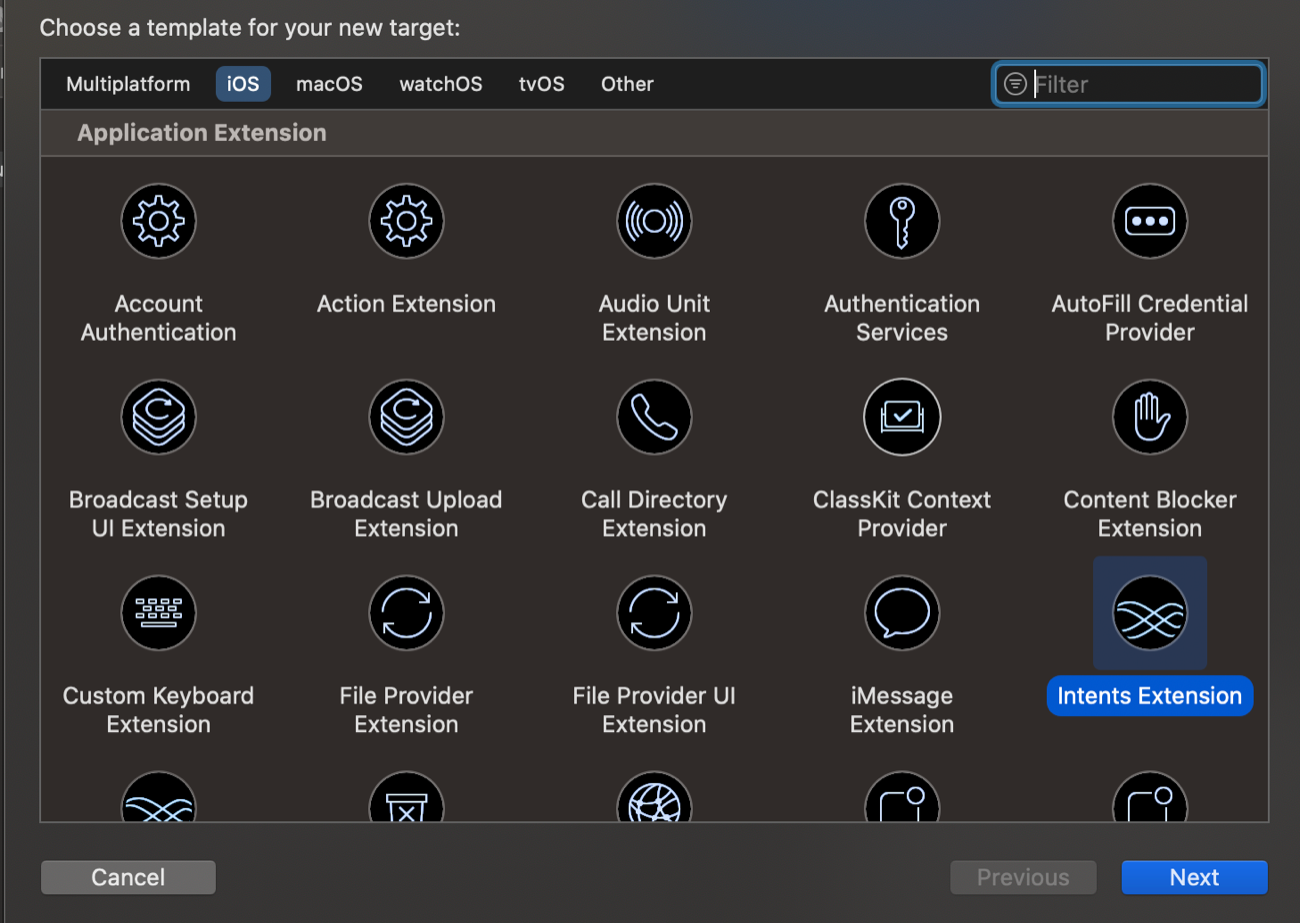
Task: Pick the Call Directory Extension phone icon
Action: [x=654, y=417]
